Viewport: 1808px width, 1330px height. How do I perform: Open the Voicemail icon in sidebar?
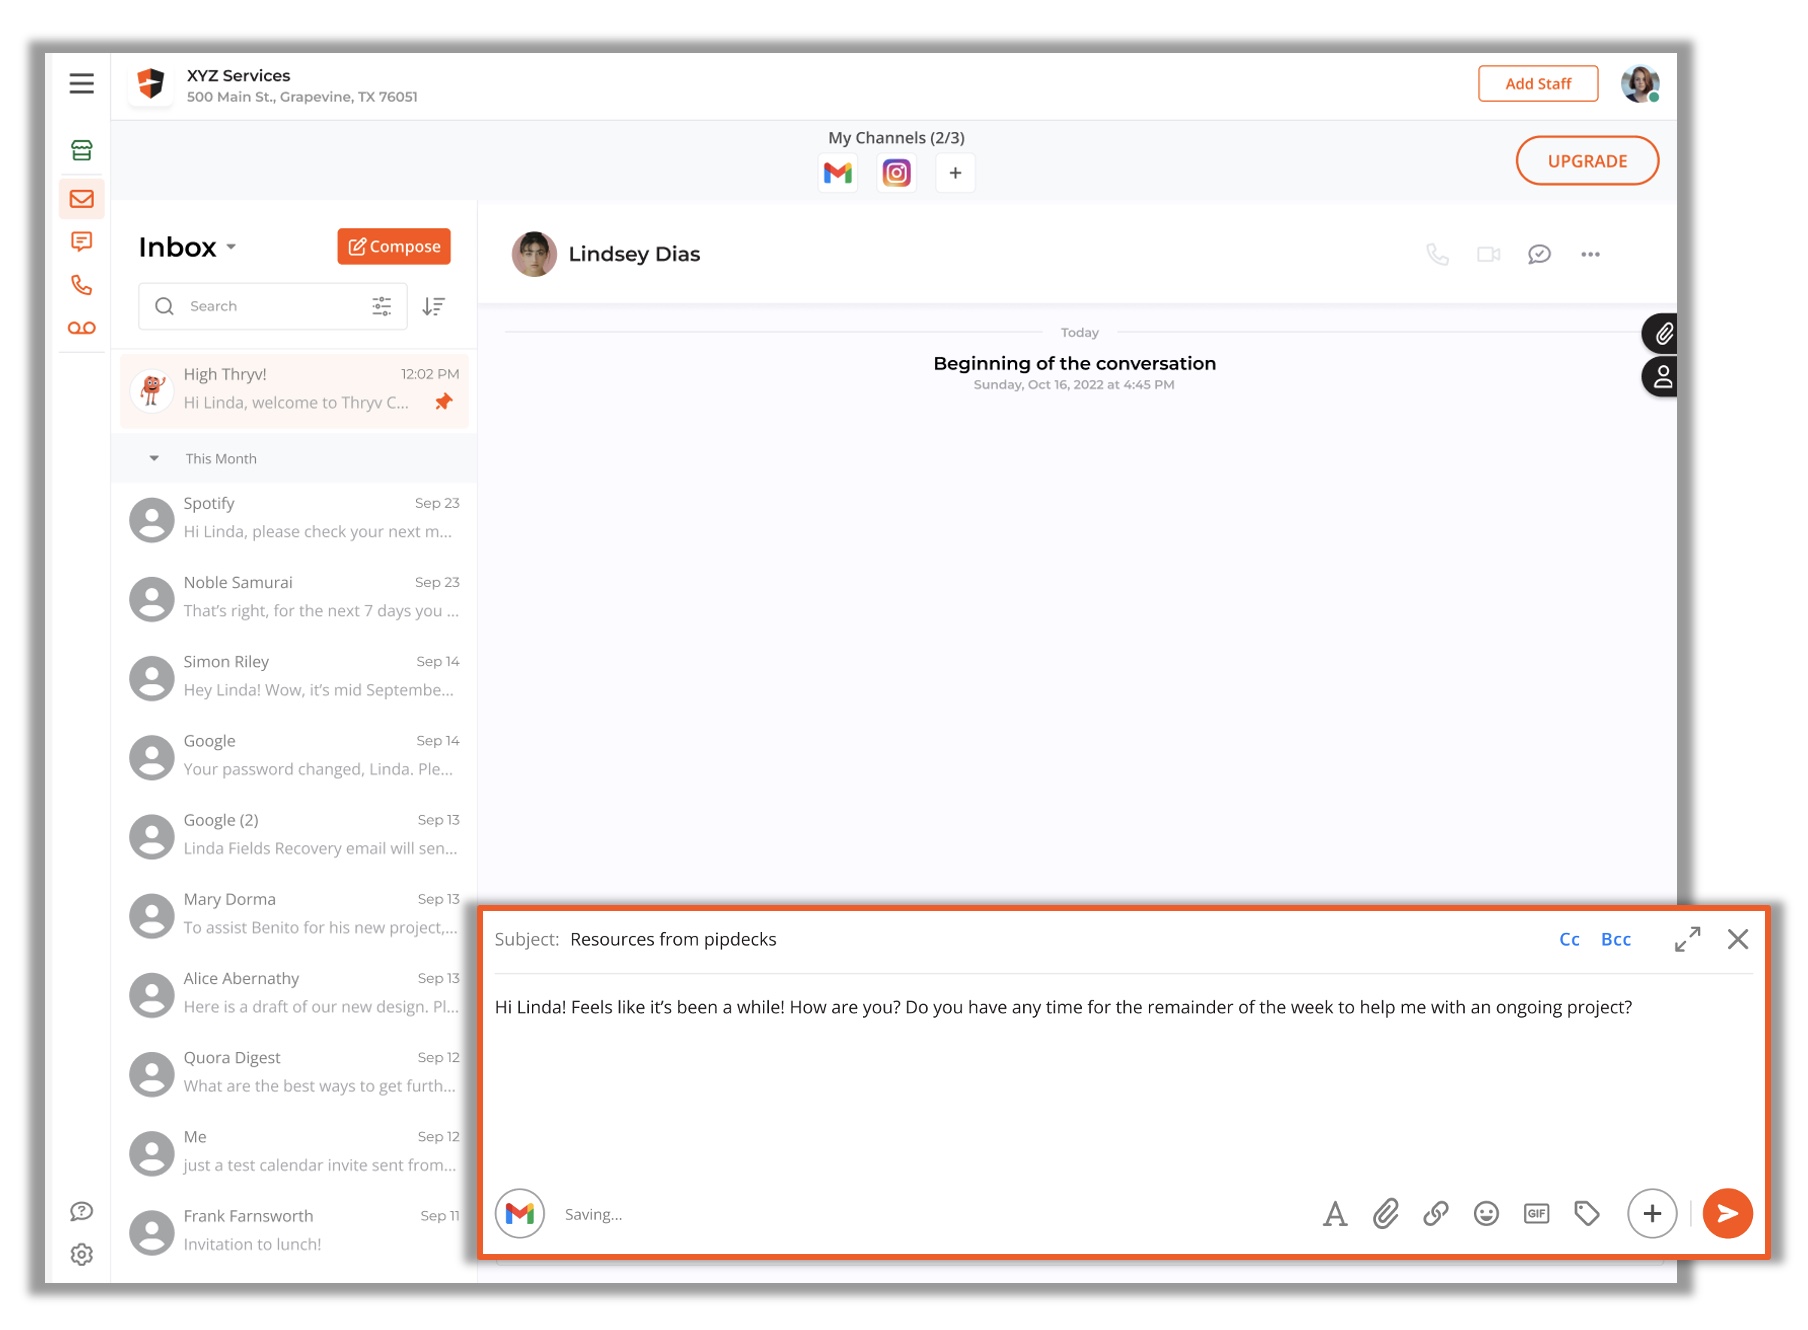[x=82, y=328]
